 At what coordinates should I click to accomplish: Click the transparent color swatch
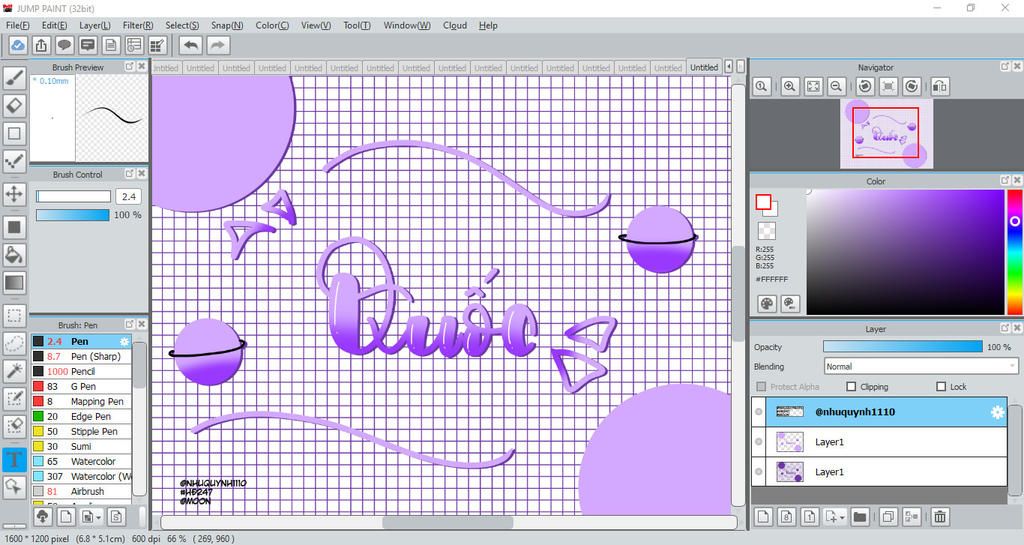pyautogui.click(x=767, y=230)
